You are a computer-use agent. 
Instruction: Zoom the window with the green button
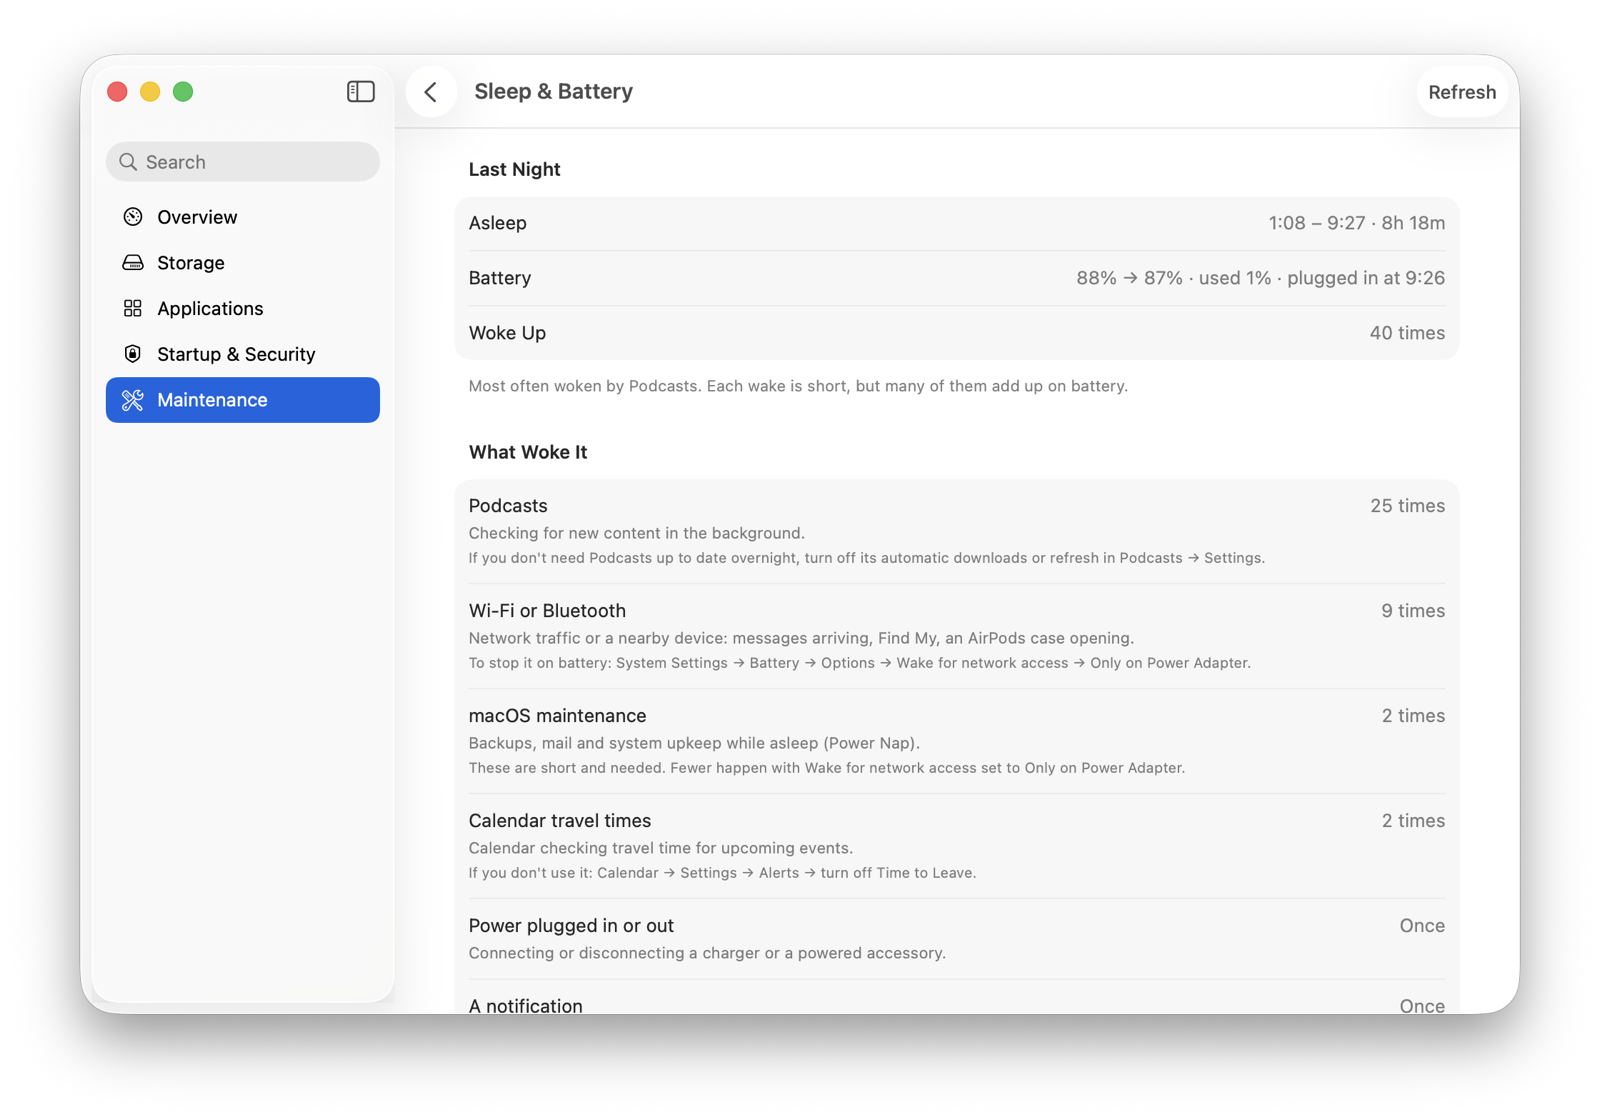tap(183, 92)
